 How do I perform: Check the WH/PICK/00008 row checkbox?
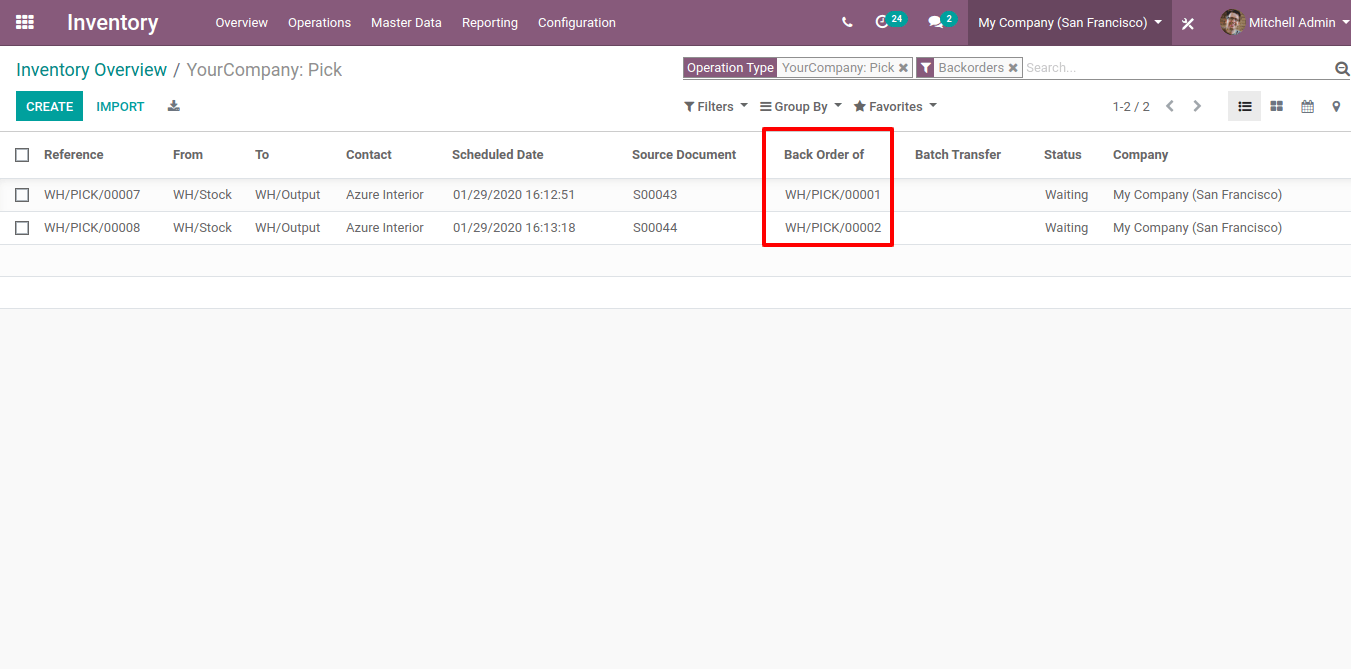point(22,227)
